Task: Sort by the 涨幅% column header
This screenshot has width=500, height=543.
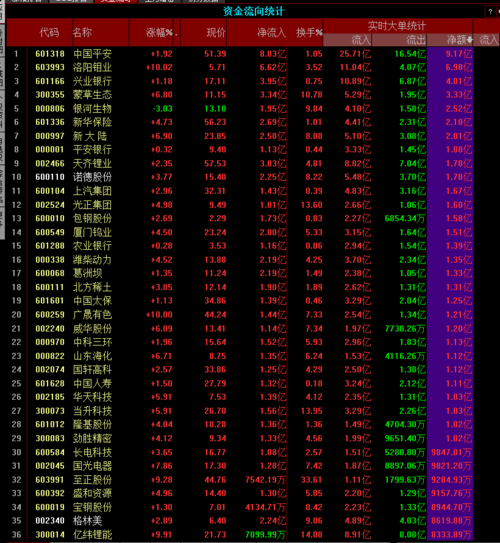Action: coord(159,33)
